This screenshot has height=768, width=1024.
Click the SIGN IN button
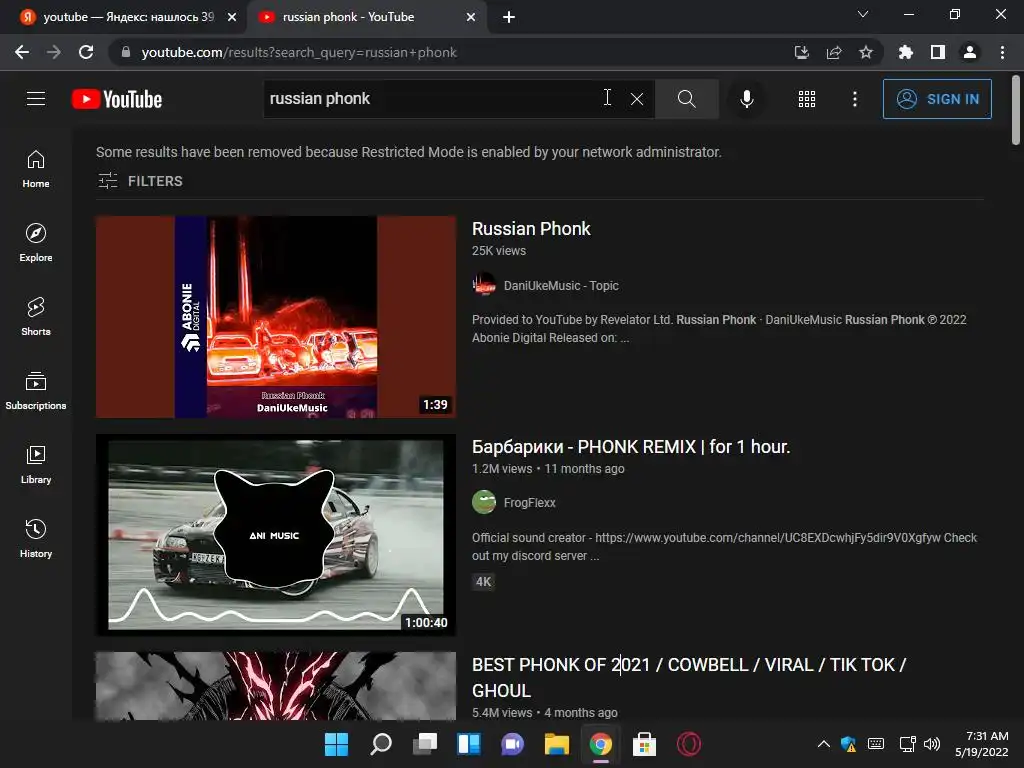coord(937,99)
